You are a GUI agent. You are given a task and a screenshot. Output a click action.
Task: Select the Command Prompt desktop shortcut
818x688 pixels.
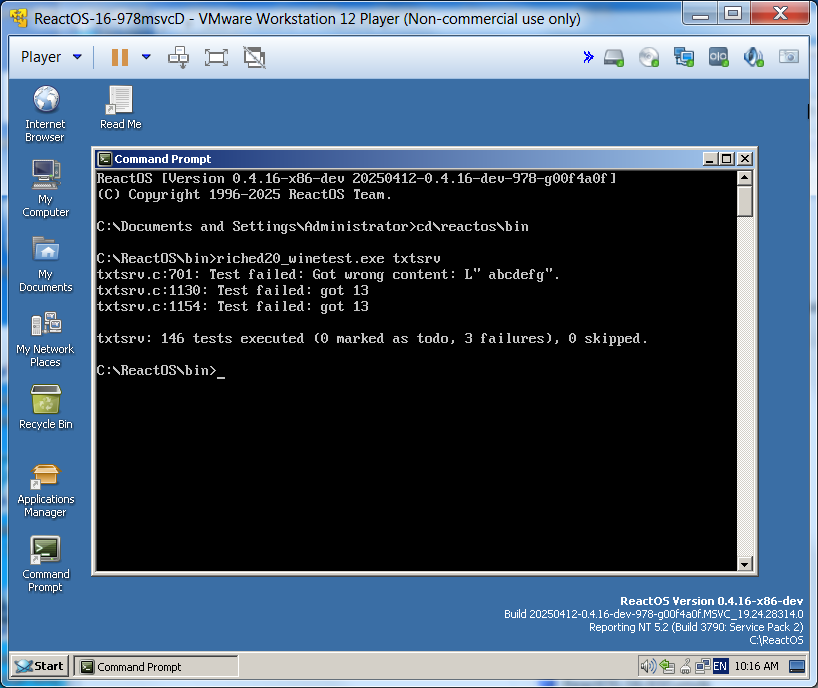pos(45,564)
